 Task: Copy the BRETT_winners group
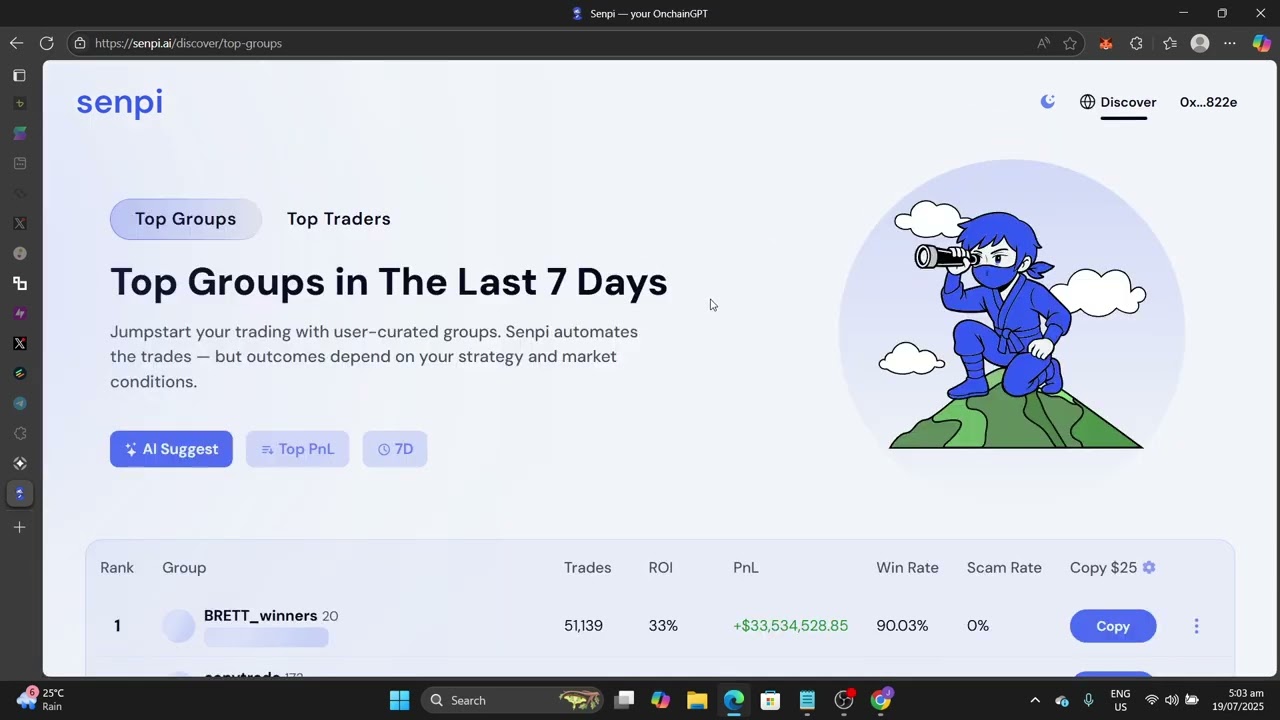pos(1113,626)
